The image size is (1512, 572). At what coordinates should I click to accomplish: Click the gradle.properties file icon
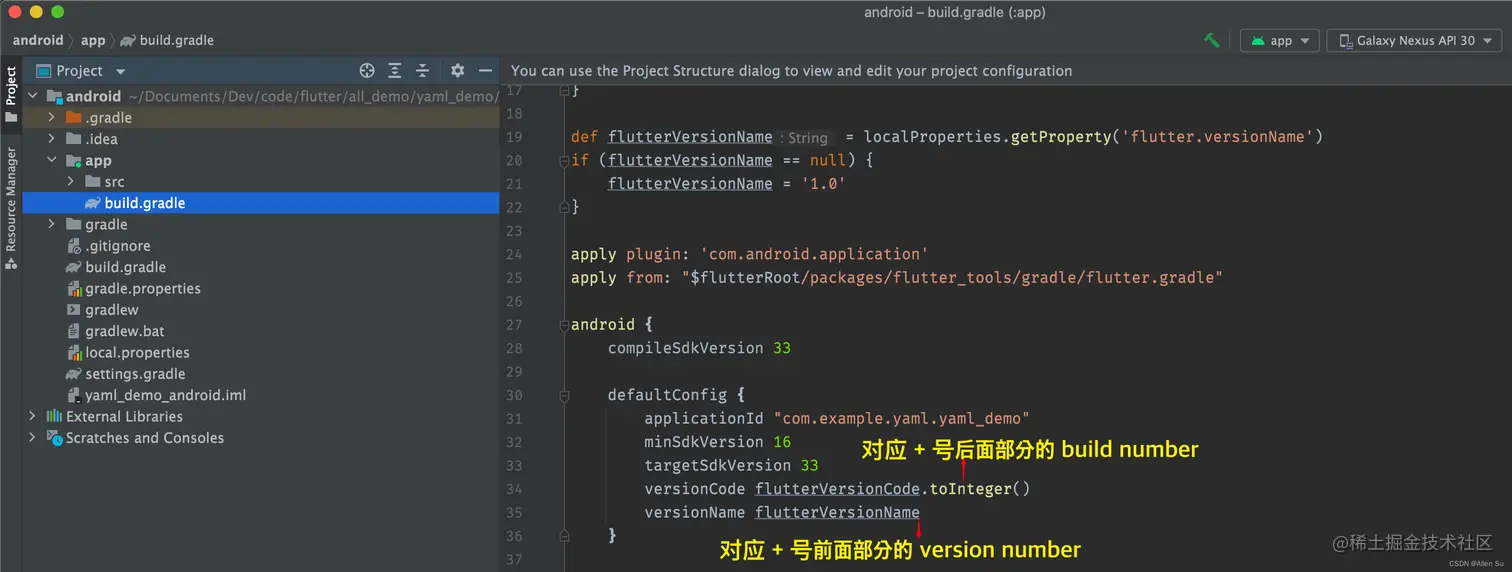tap(73, 289)
